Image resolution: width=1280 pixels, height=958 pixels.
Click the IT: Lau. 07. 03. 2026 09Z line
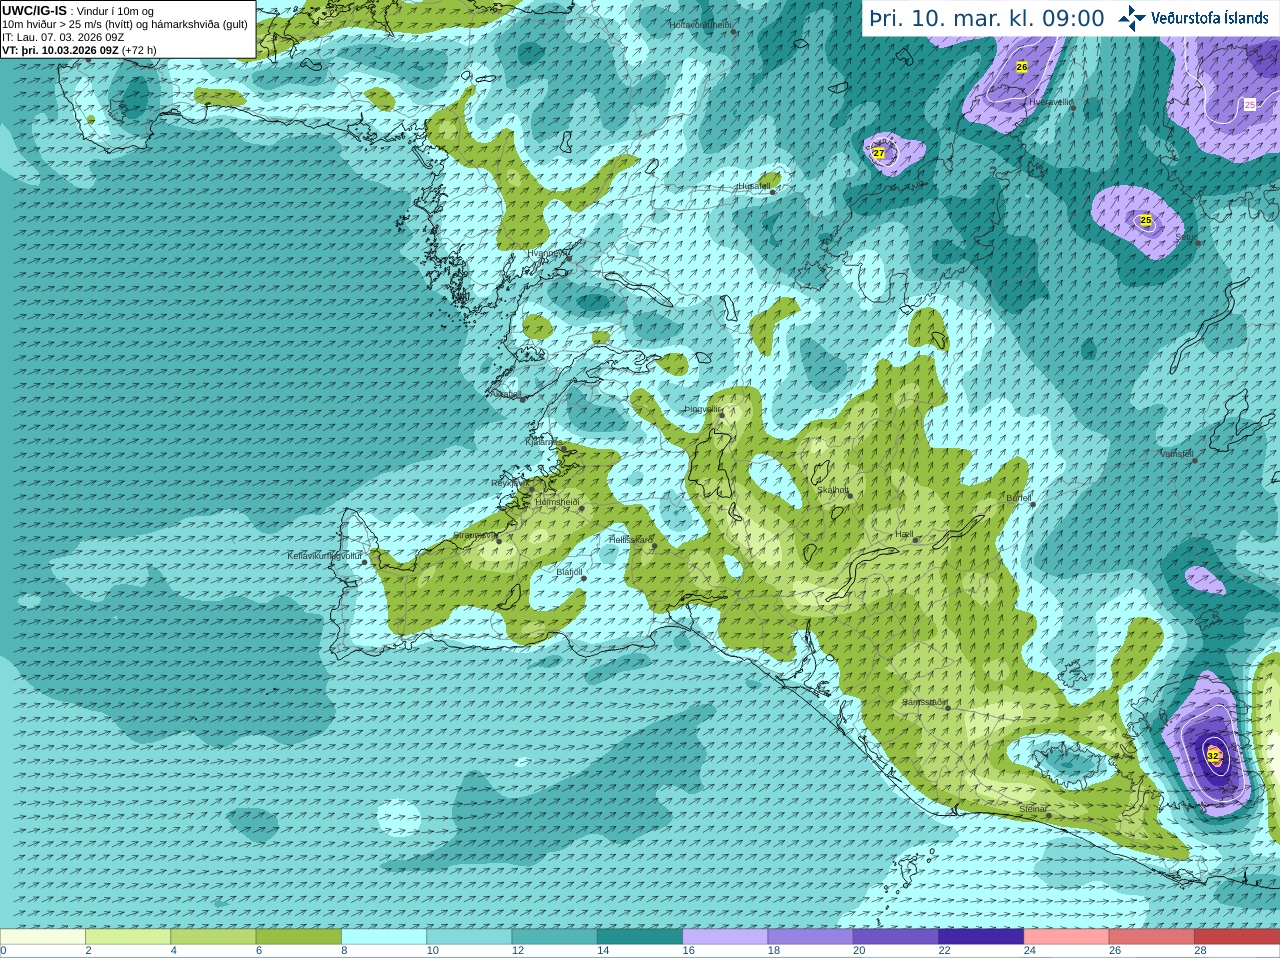pos(63,37)
